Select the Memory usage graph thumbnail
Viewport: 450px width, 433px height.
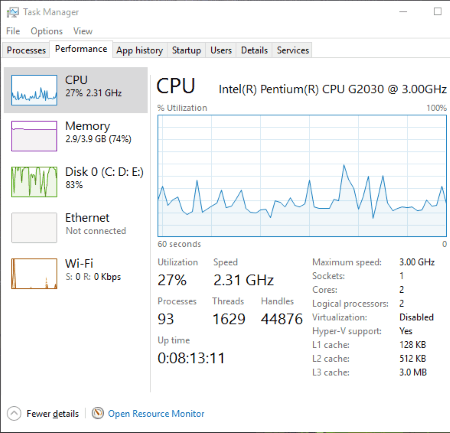[x=34, y=136]
